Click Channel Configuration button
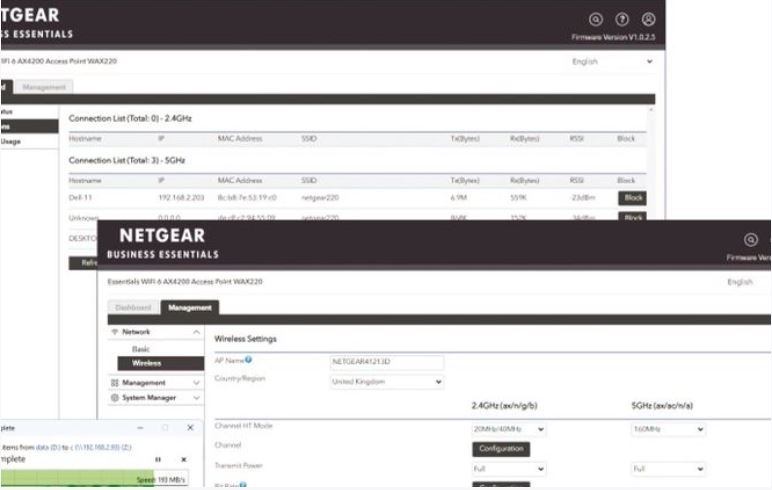Image resolution: width=772 pixels, height=490 pixels. pyautogui.click(x=501, y=449)
